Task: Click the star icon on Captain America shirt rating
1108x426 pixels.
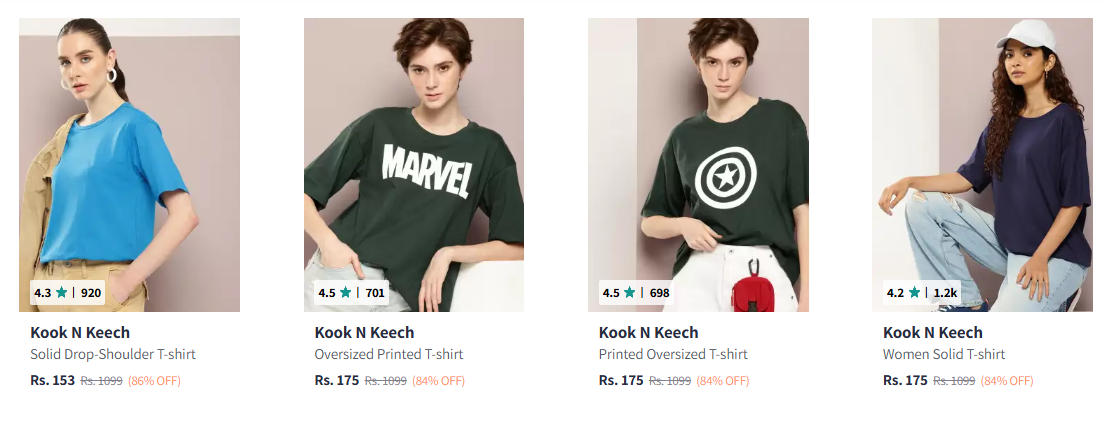Action: (630, 293)
